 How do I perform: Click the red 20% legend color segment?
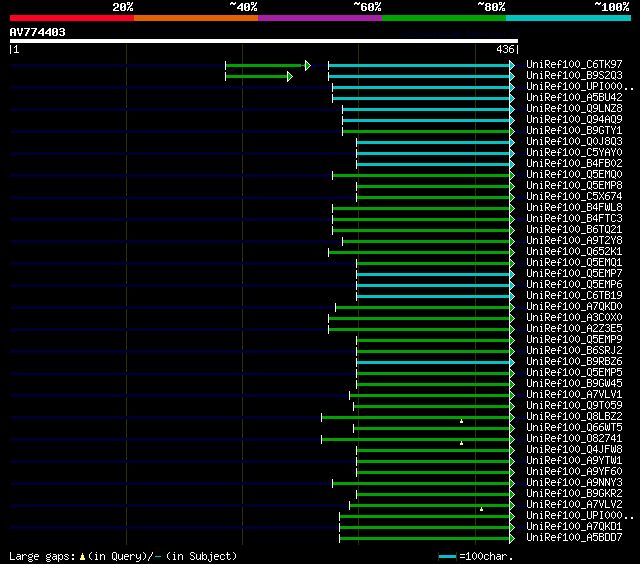click(72, 18)
